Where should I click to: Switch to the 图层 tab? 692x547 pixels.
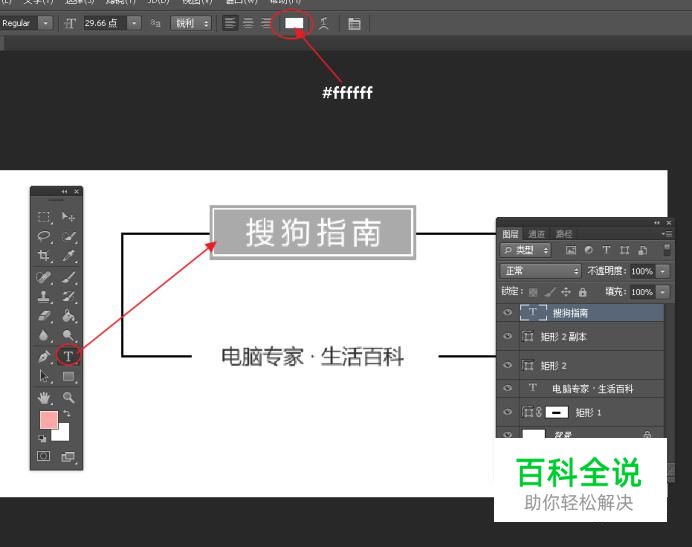point(510,234)
